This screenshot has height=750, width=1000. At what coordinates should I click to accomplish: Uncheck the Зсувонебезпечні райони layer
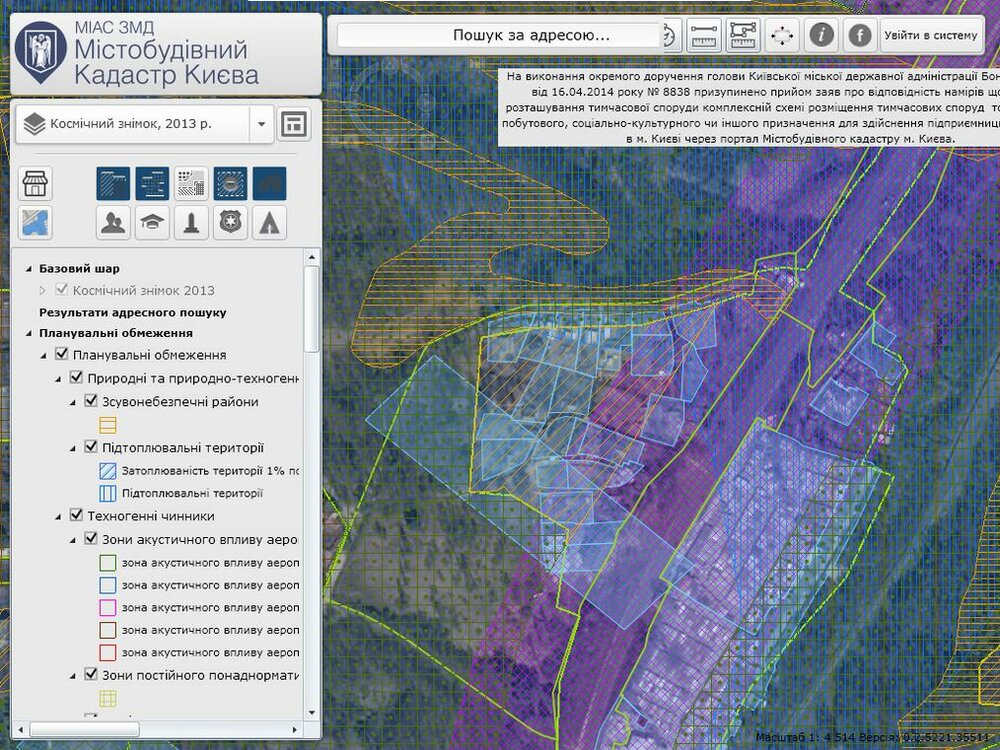pyautogui.click(x=91, y=401)
